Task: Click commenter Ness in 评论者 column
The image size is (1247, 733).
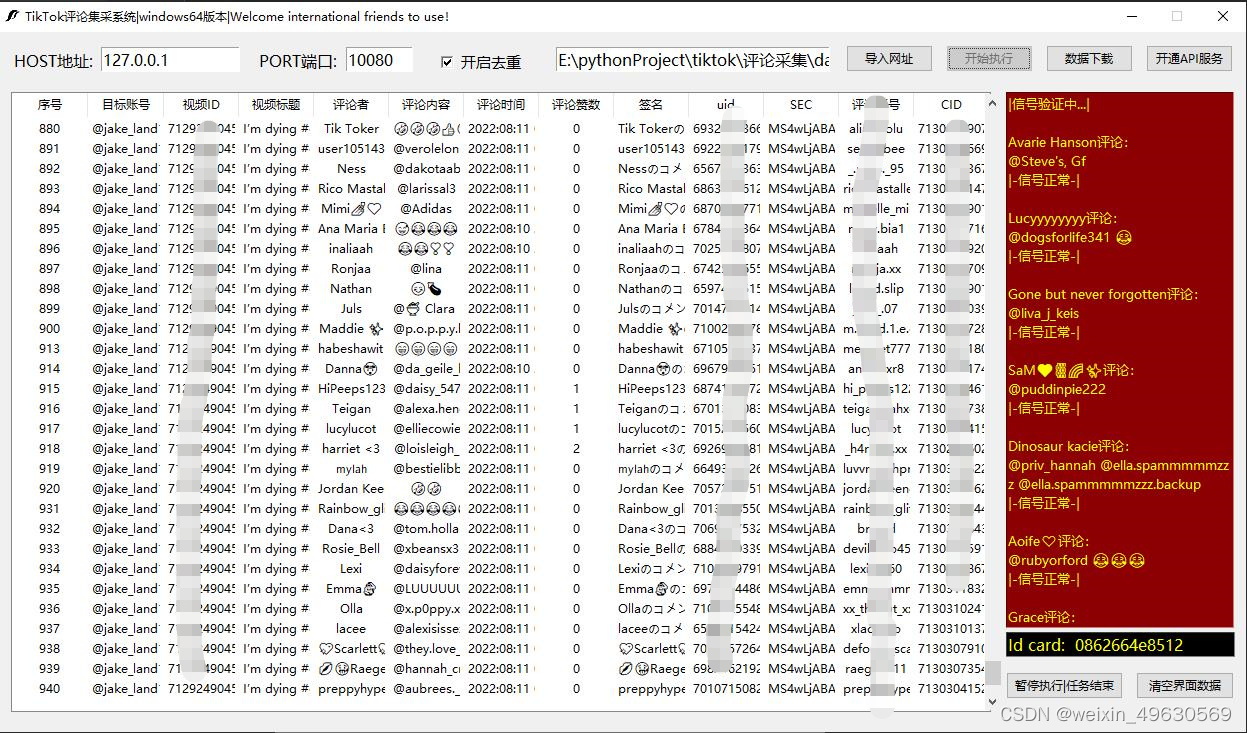Action: click(x=351, y=168)
